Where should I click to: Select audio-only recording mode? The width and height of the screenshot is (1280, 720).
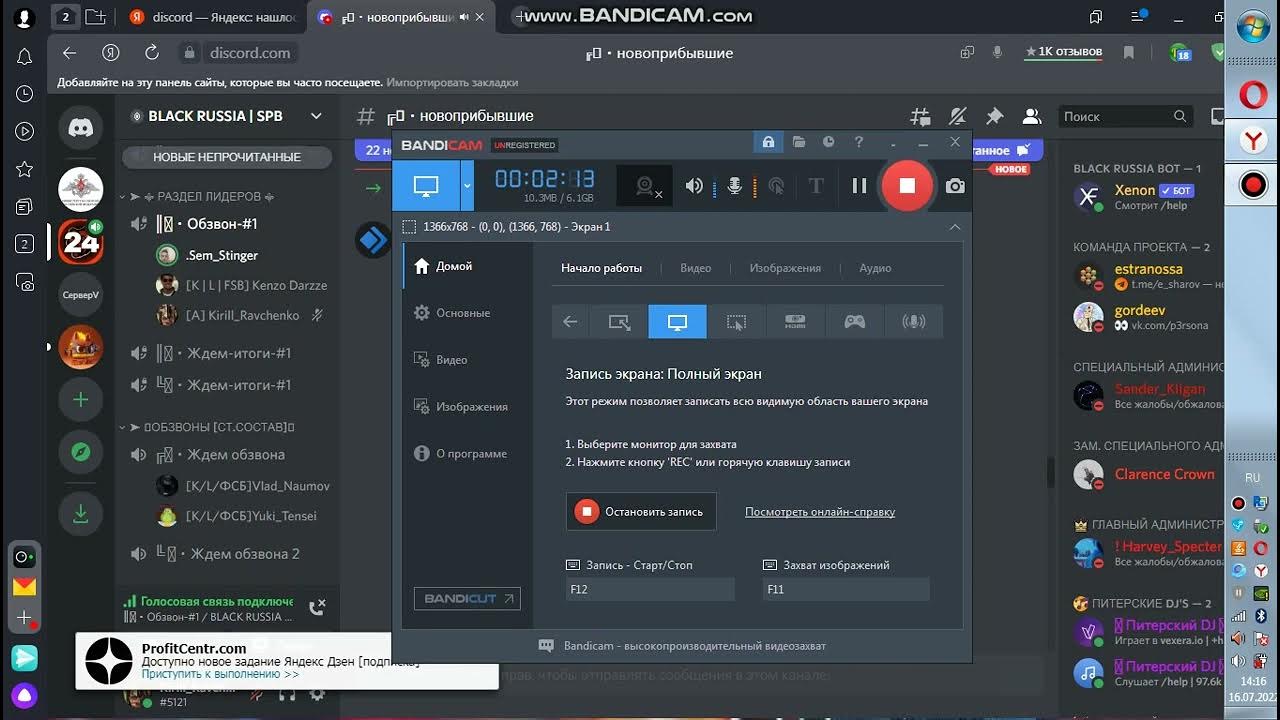913,322
